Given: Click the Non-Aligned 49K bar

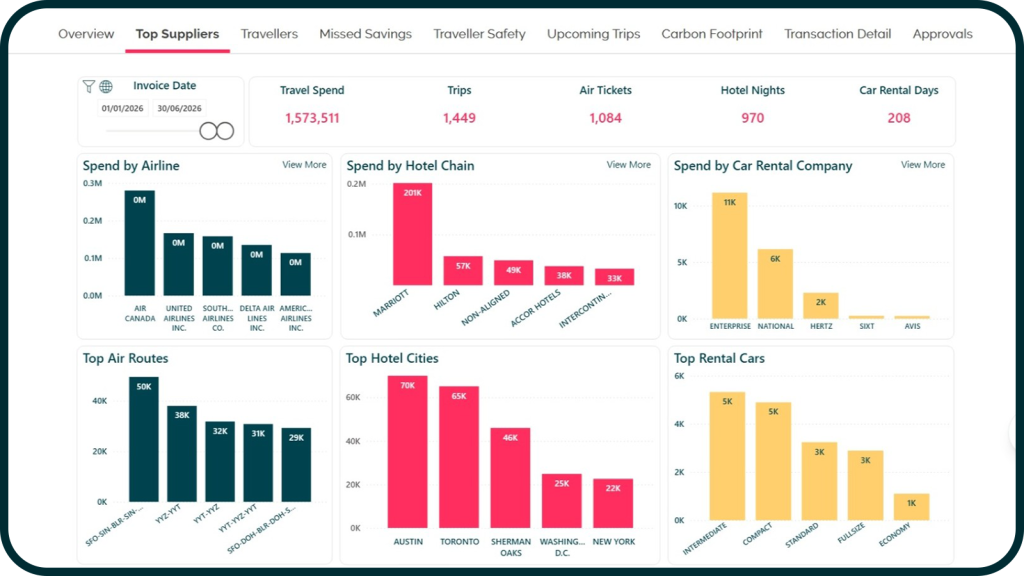Looking at the screenshot, I should [513, 272].
